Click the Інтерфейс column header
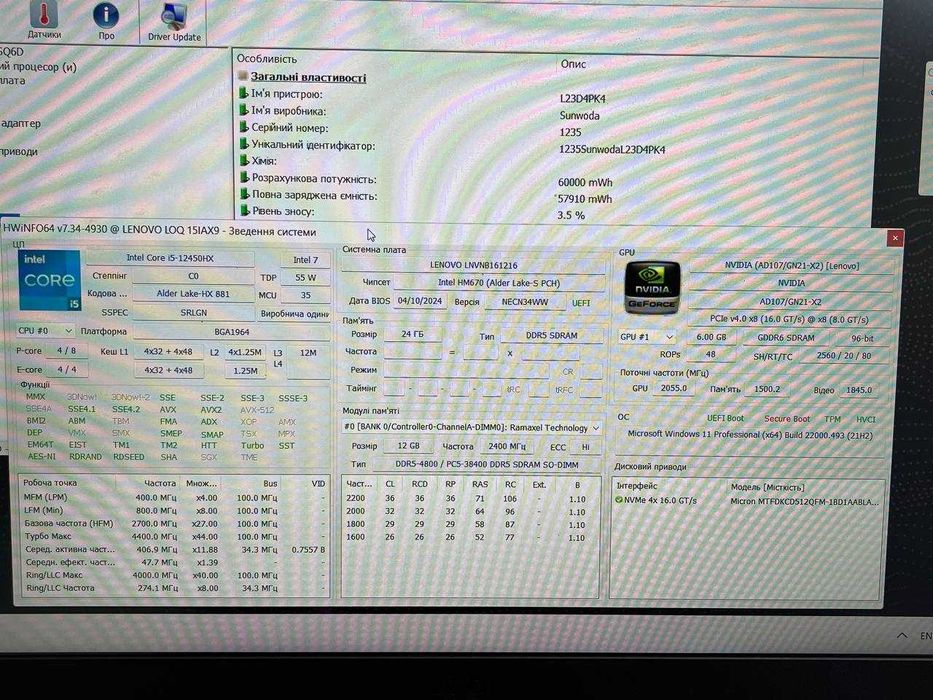Screen dimensions: 933x700 pyautogui.click(x=637, y=486)
